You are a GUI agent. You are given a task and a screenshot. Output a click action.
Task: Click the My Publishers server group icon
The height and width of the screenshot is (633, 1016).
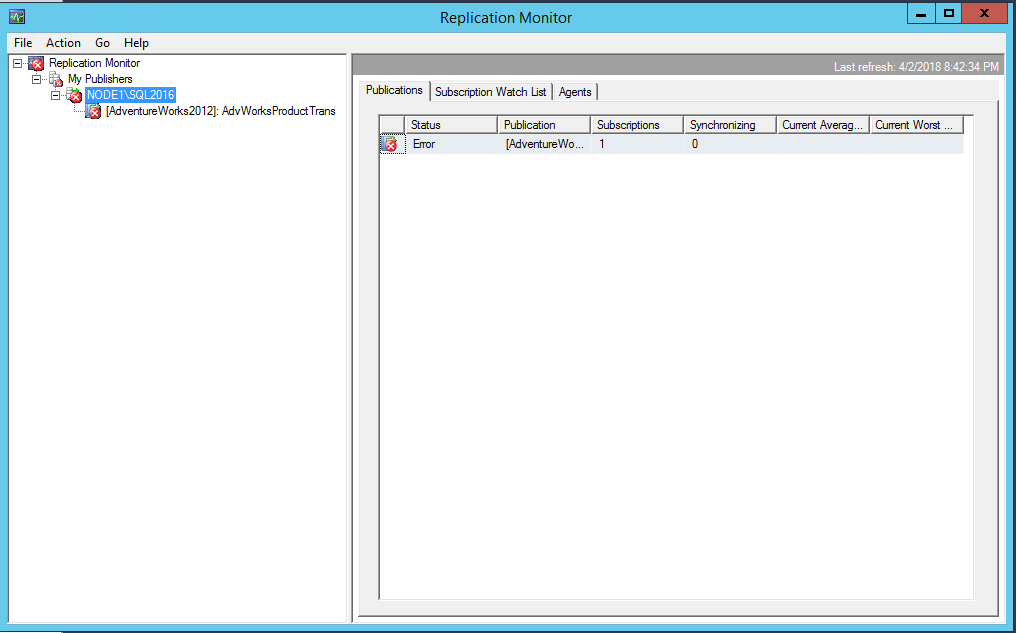click(56, 78)
